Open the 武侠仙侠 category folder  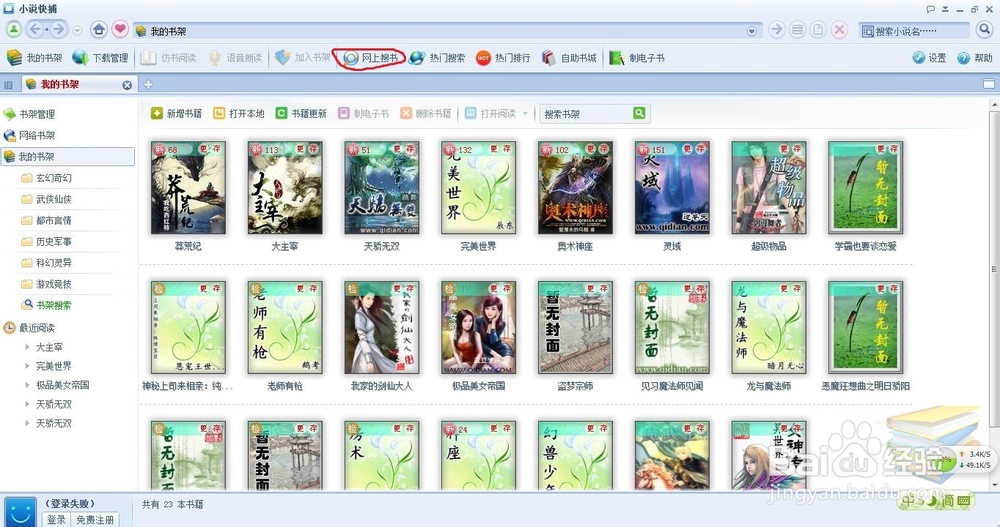(x=46, y=199)
